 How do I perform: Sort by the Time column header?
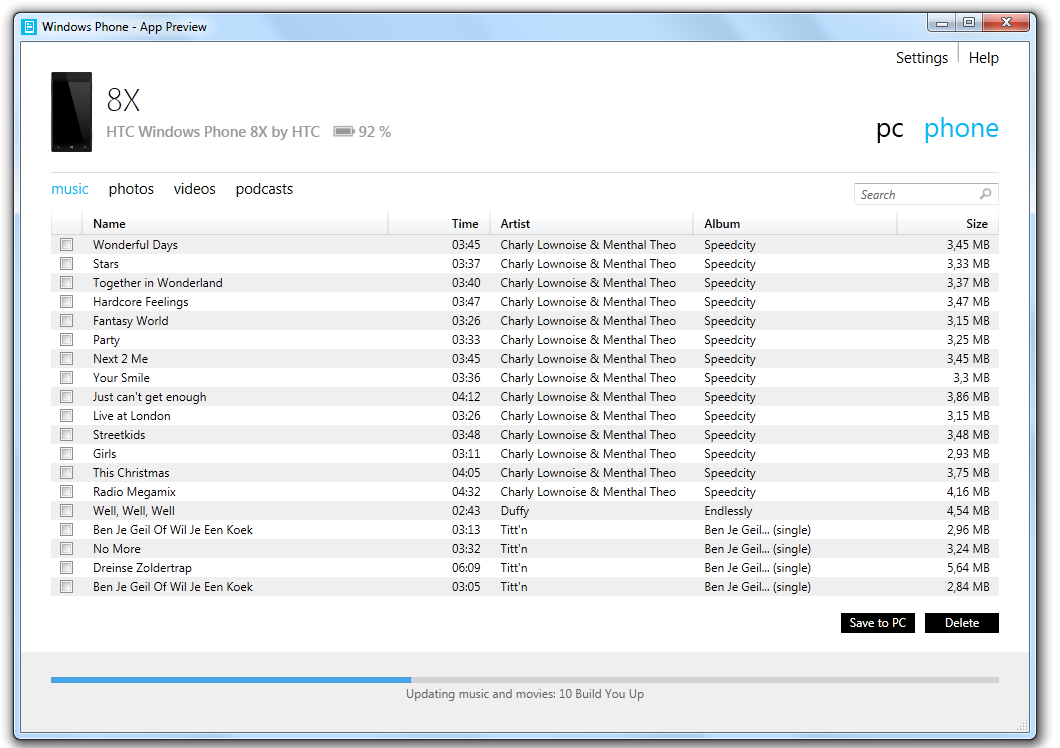(x=439, y=223)
